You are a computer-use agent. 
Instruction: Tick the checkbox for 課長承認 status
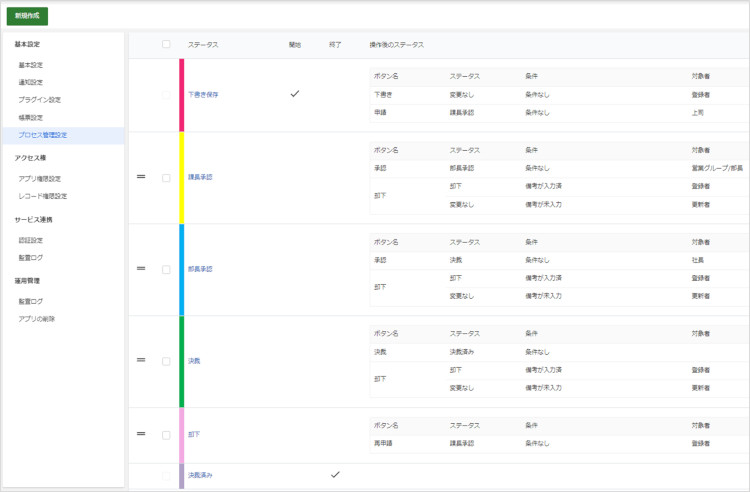pyautogui.click(x=166, y=178)
